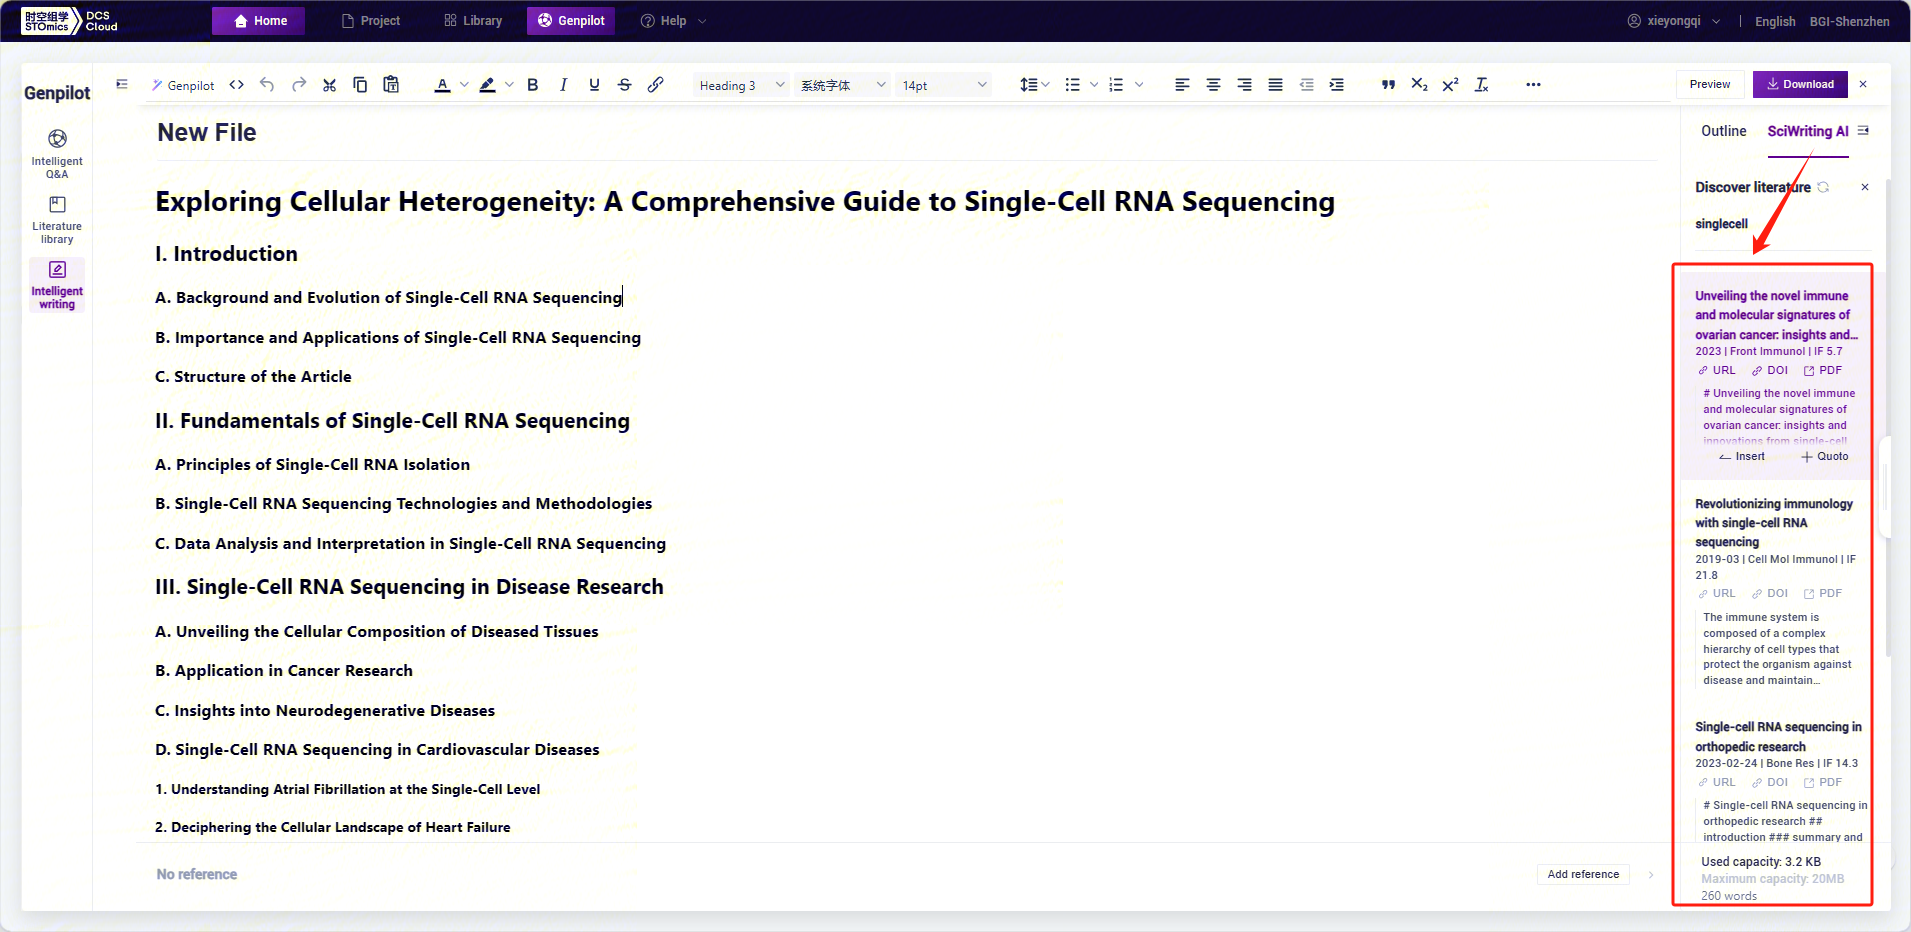
Task: Open Intelligent Q&A in the sidebar
Action: [x=57, y=153]
